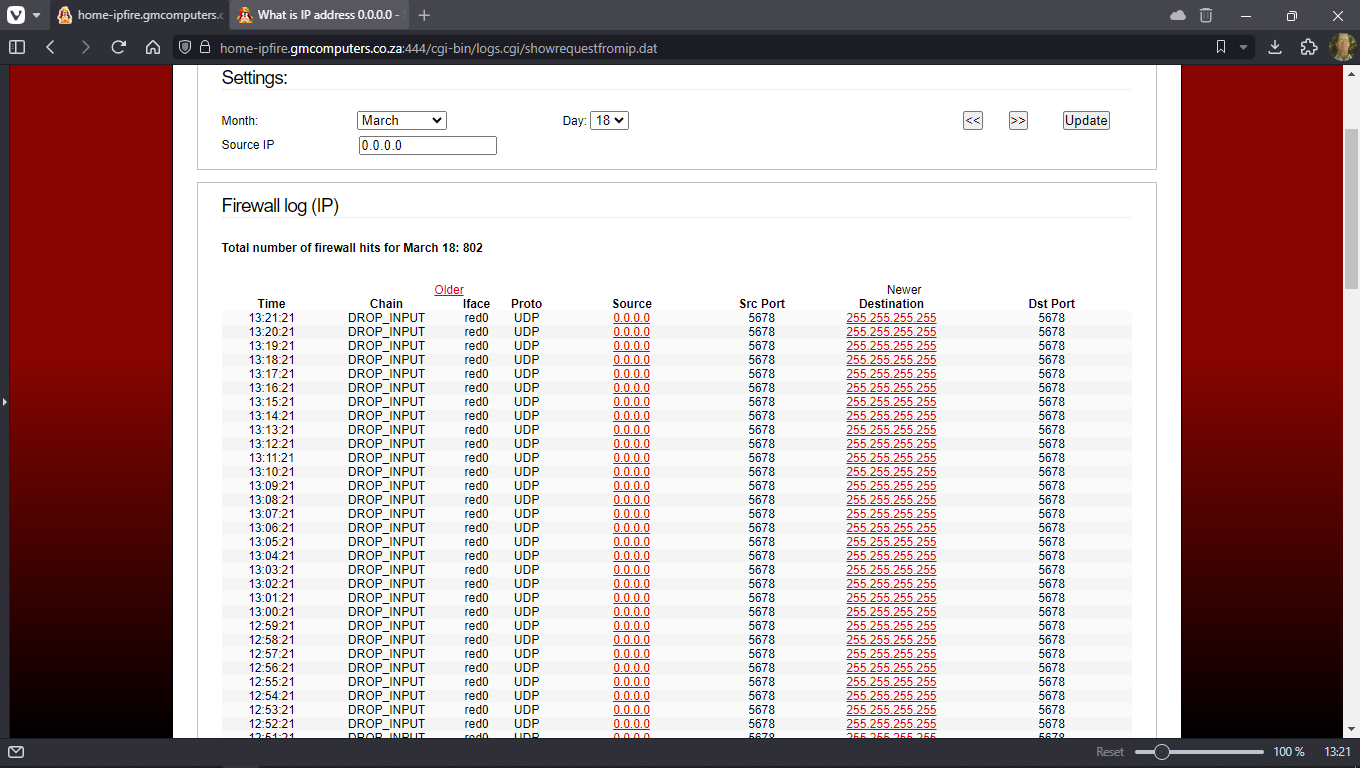
Task: Click the Source IP input field
Action: pyautogui.click(x=427, y=145)
